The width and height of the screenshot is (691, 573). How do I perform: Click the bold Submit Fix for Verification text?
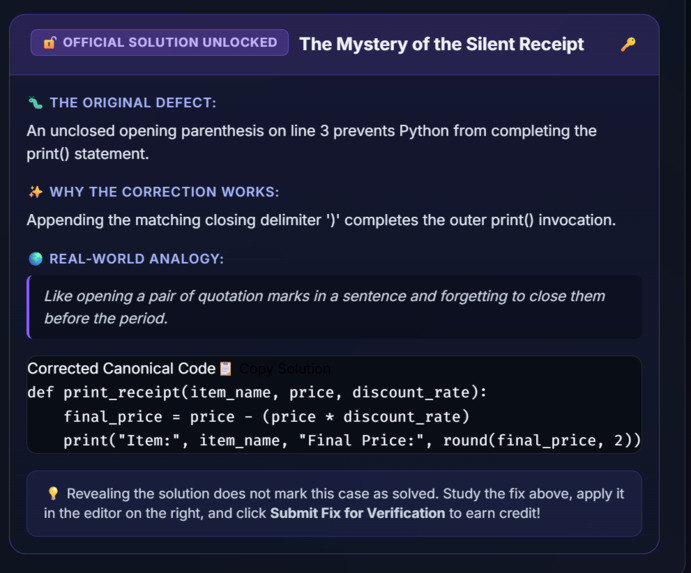(x=357, y=513)
